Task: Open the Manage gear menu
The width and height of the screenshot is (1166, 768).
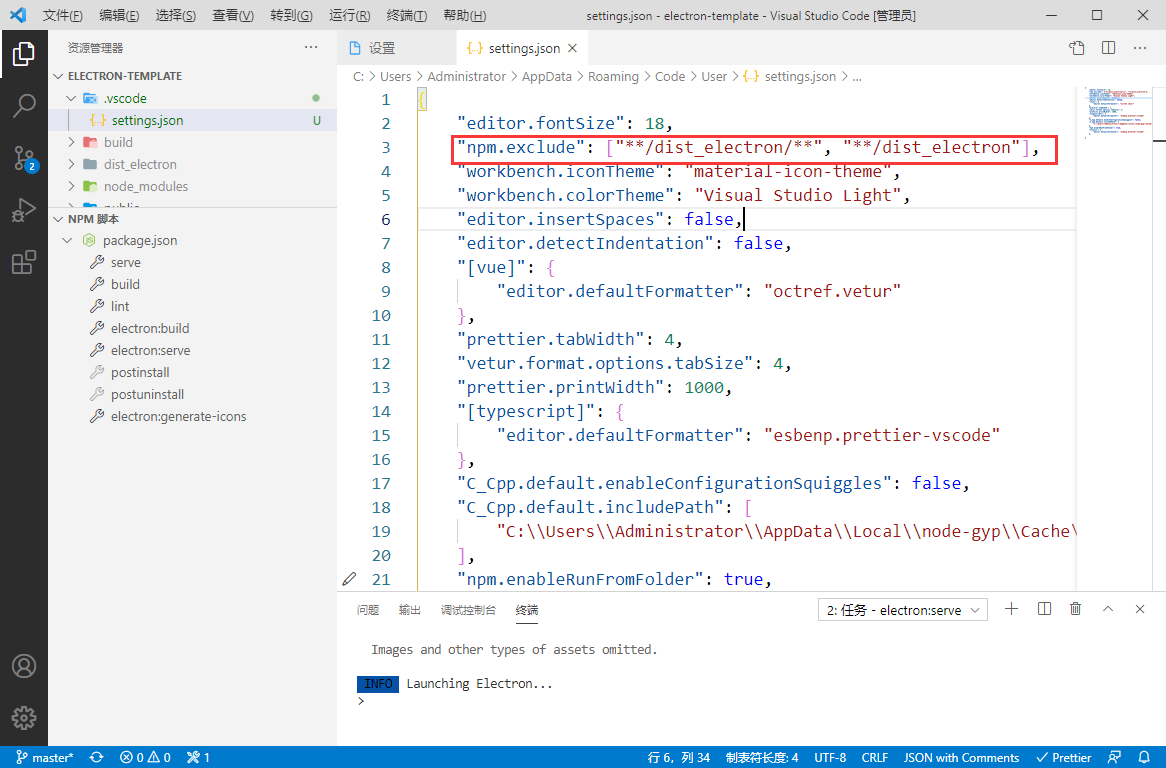Action: (x=24, y=718)
